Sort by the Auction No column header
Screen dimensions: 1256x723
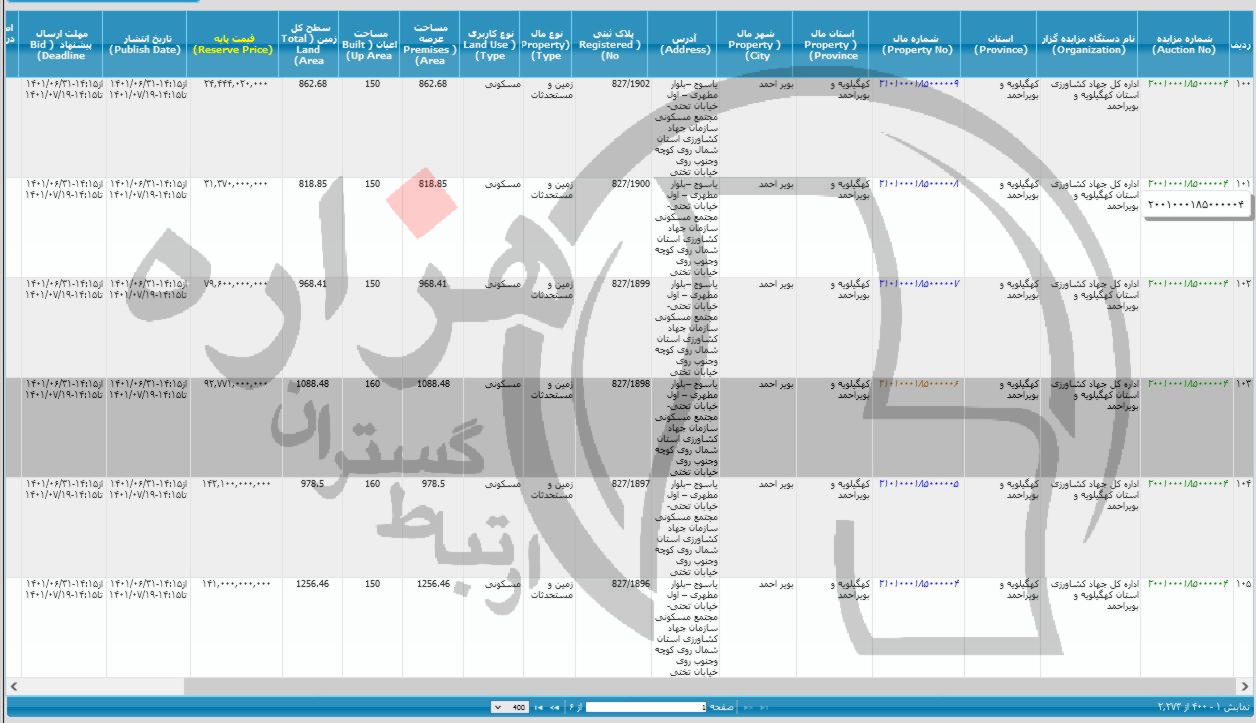[x=1183, y=44]
